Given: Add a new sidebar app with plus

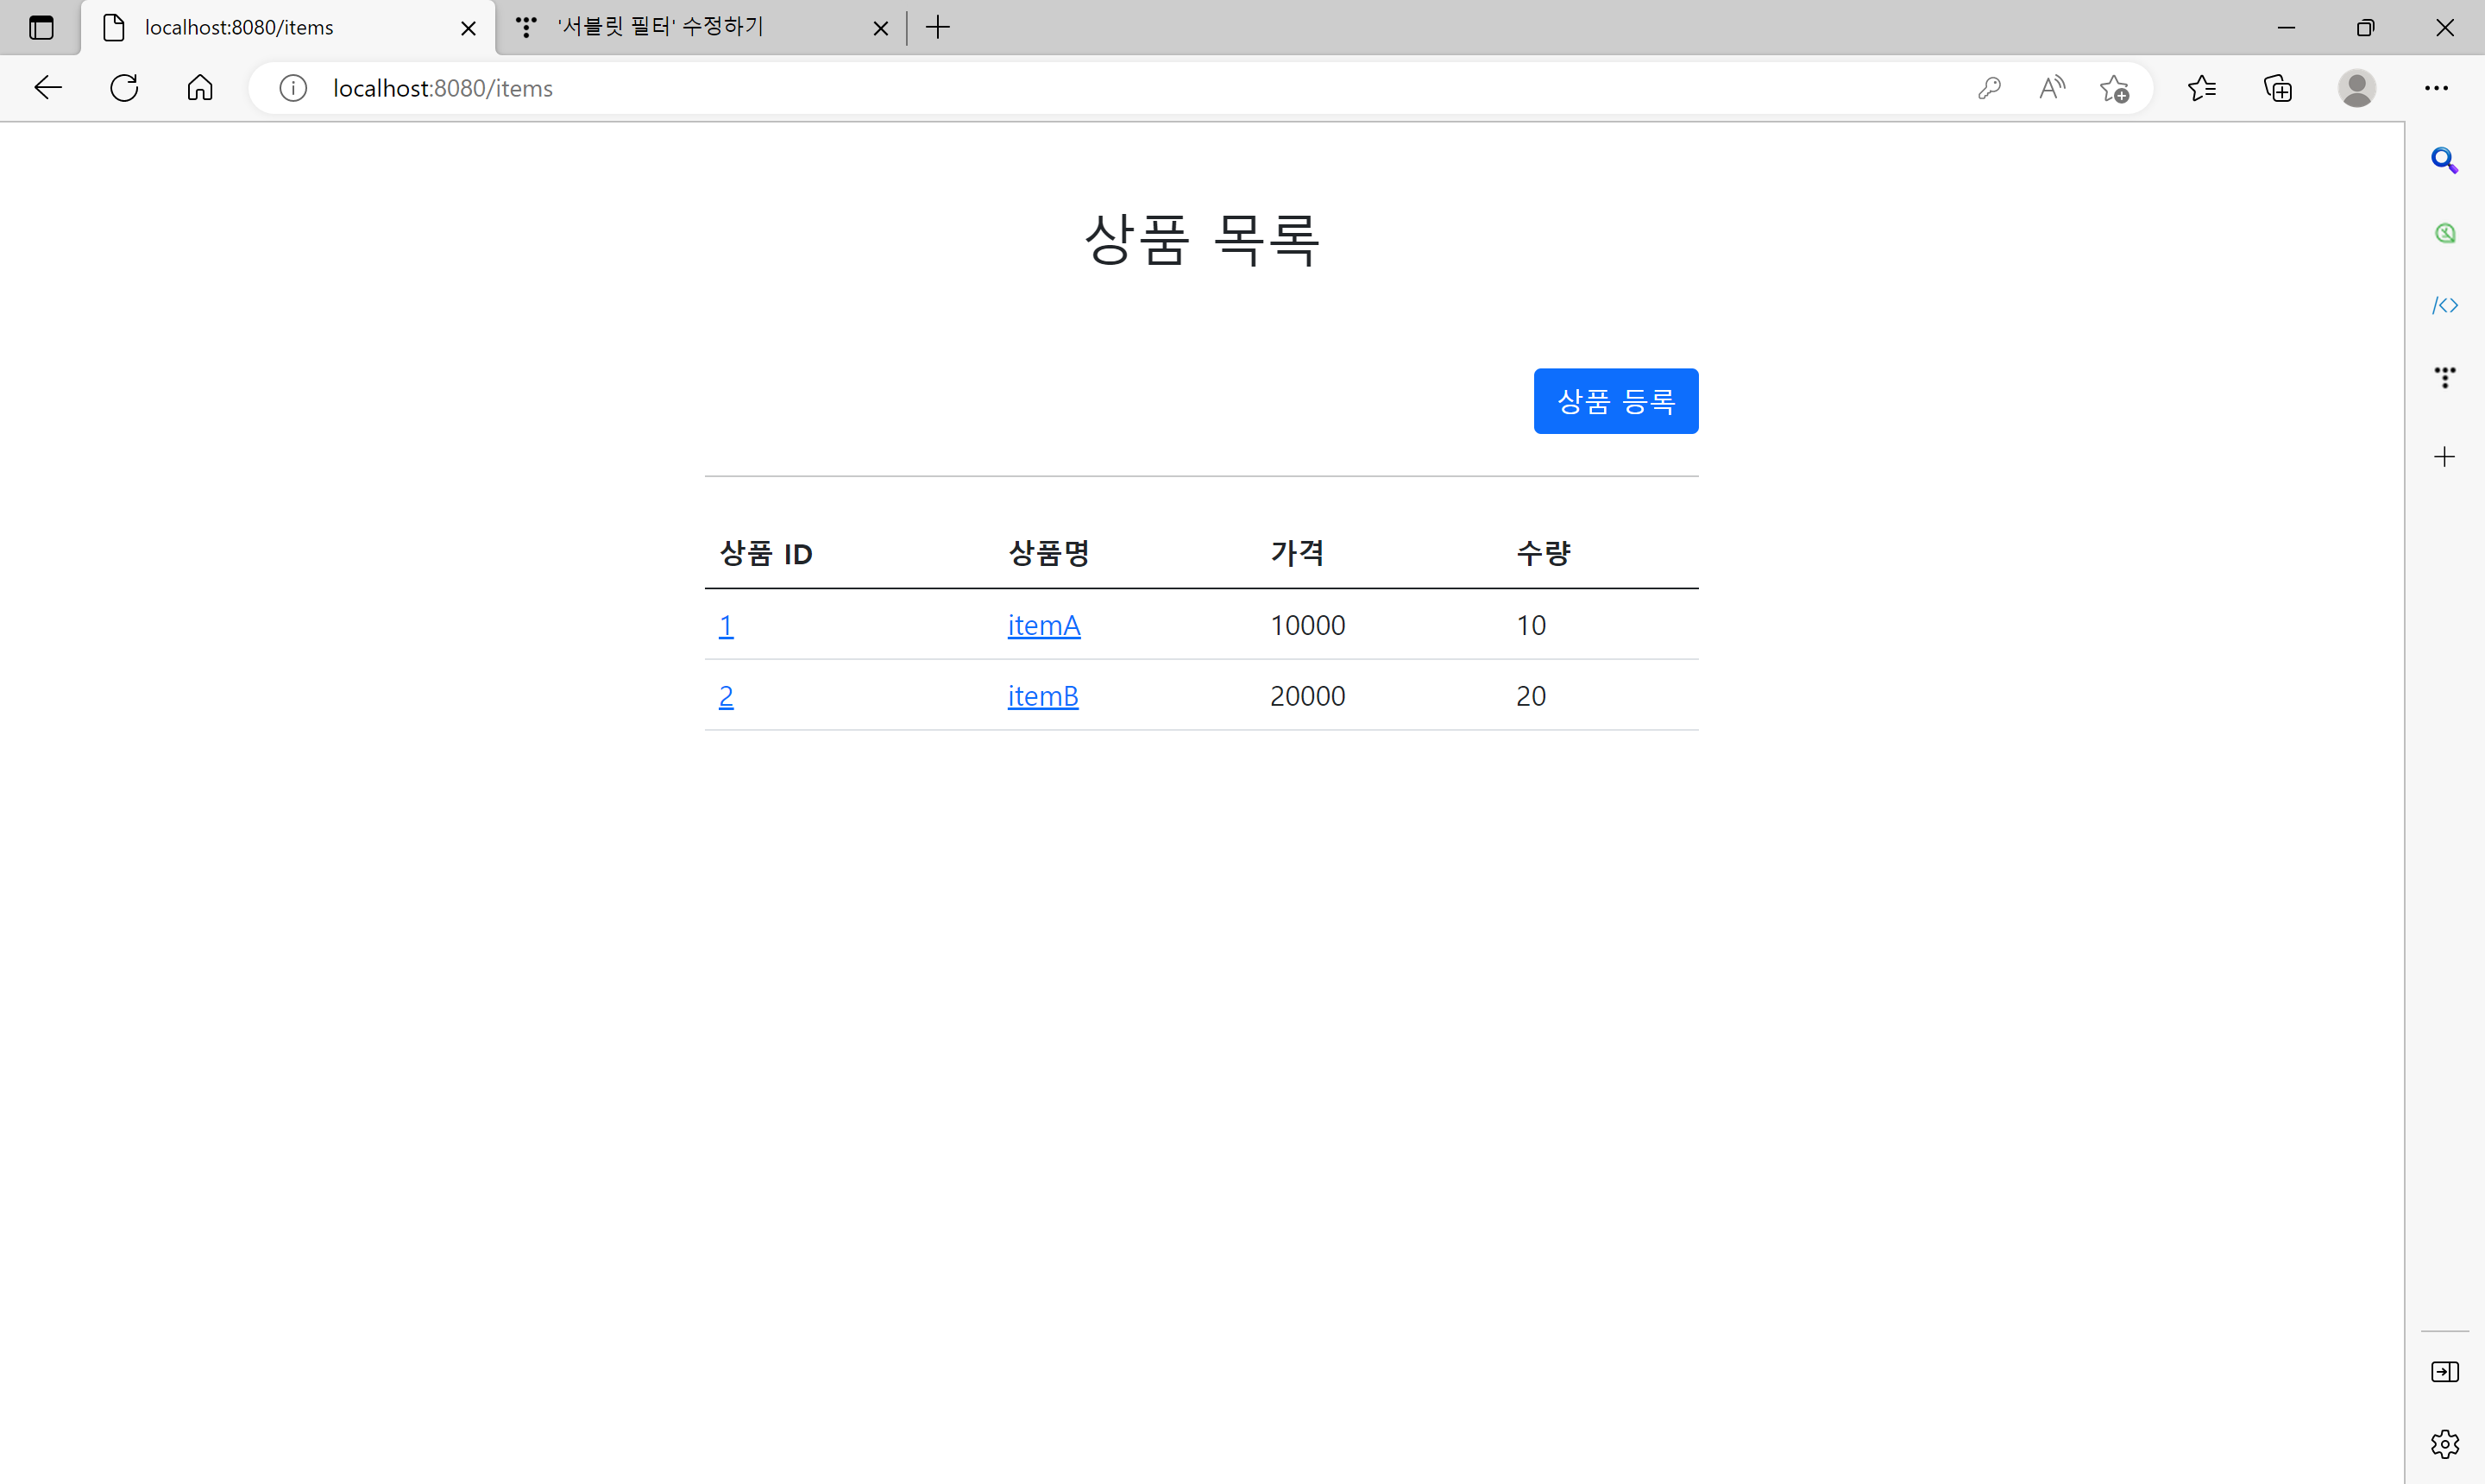Looking at the screenshot, I should [2444, 457].
